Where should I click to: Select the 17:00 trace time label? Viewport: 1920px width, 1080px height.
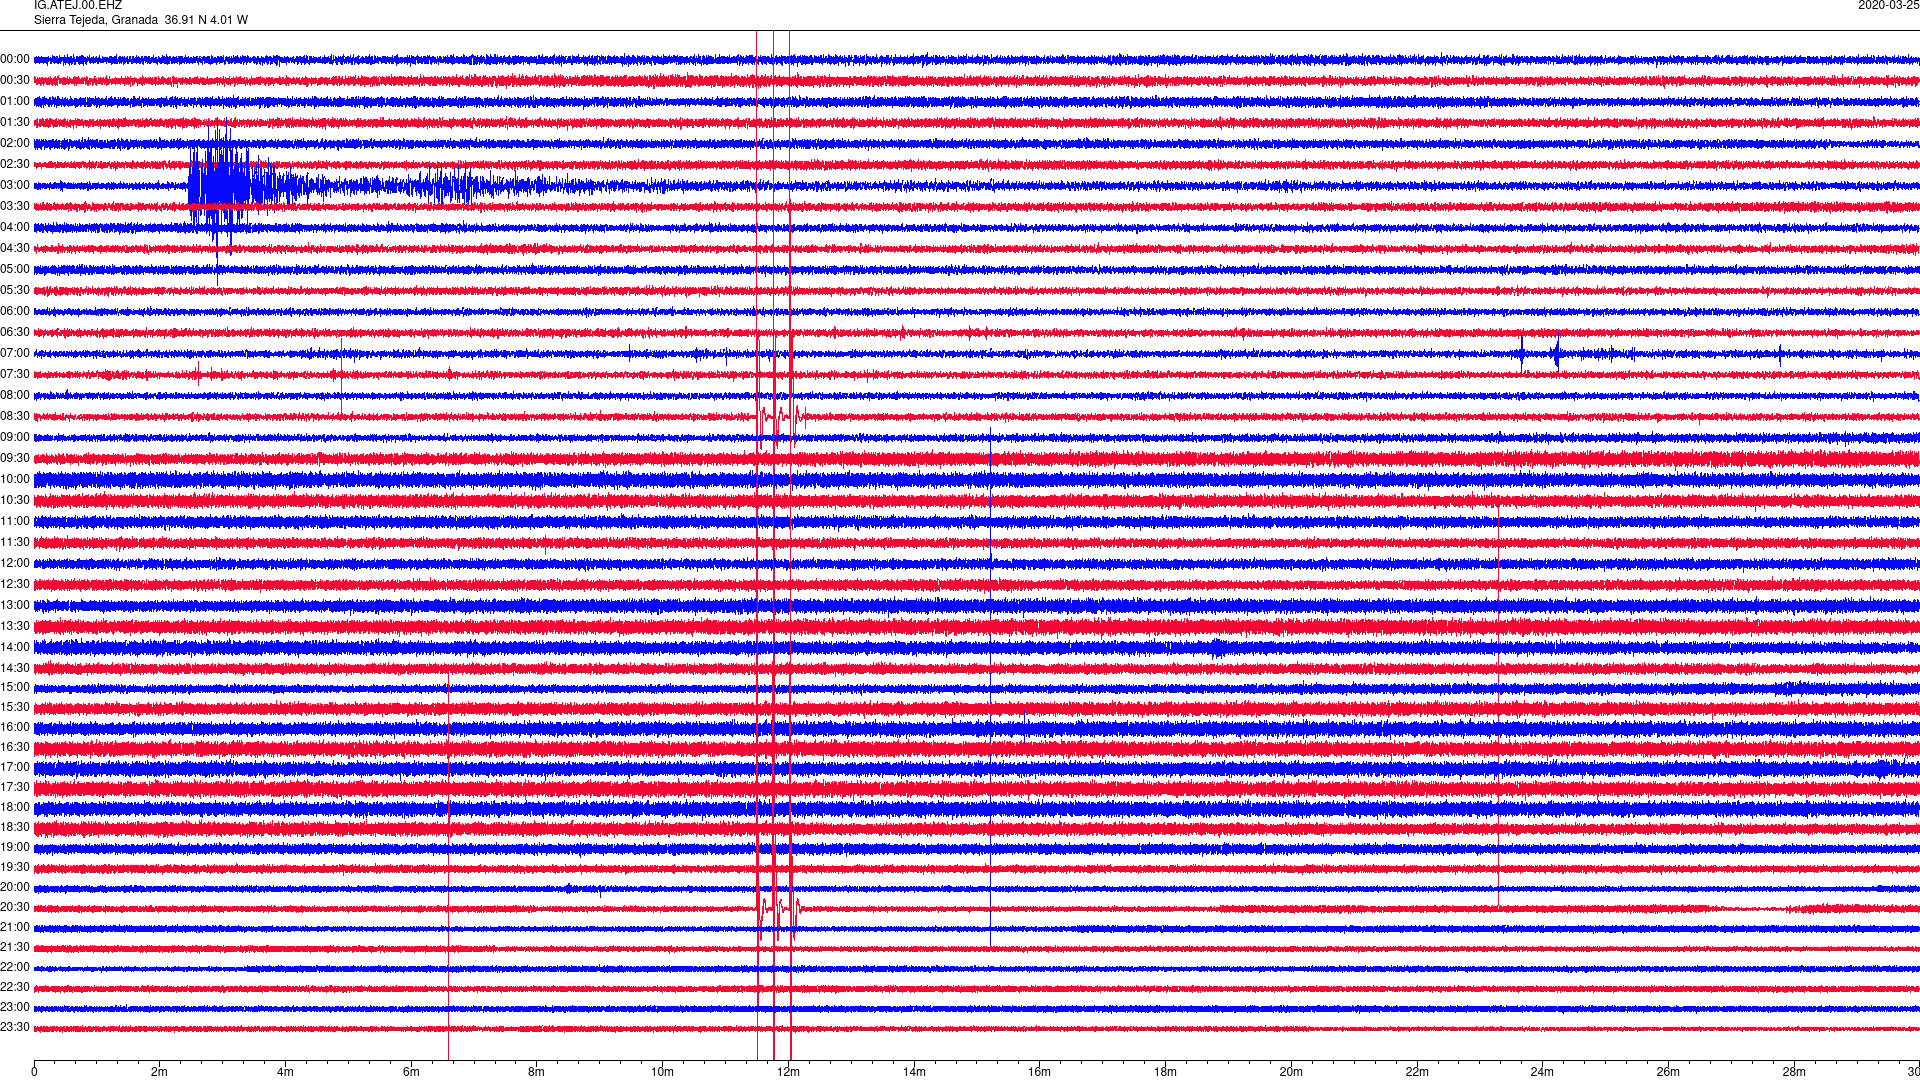click(x=15, y=768)
